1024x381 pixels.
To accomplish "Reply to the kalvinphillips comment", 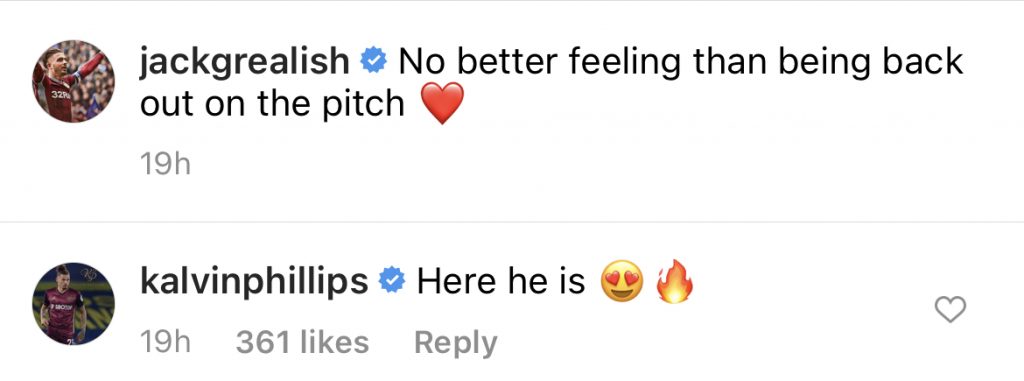I will pos(456,344).
